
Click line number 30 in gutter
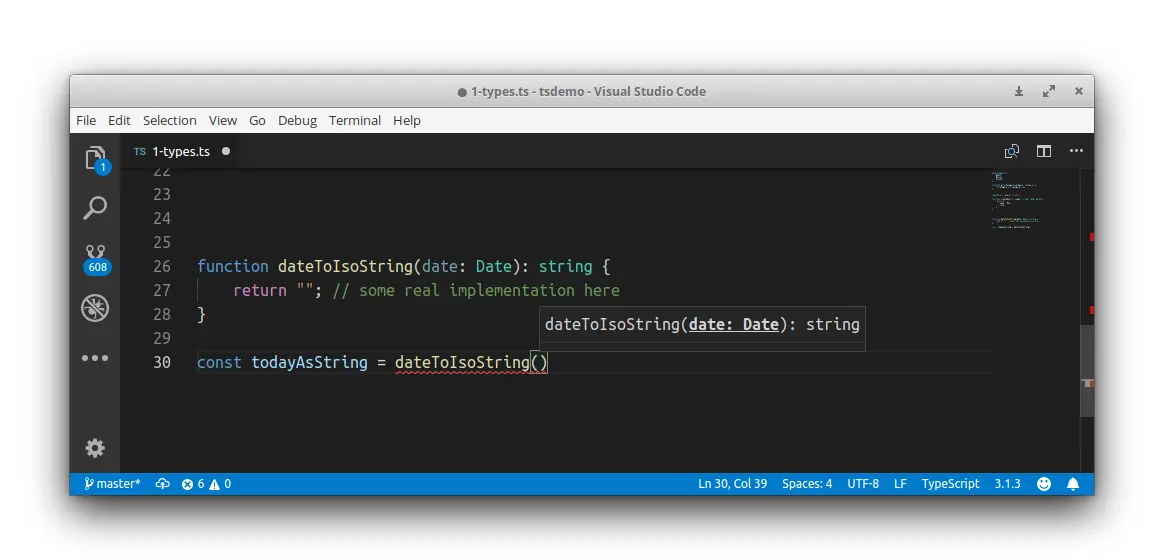coord(162,362)
